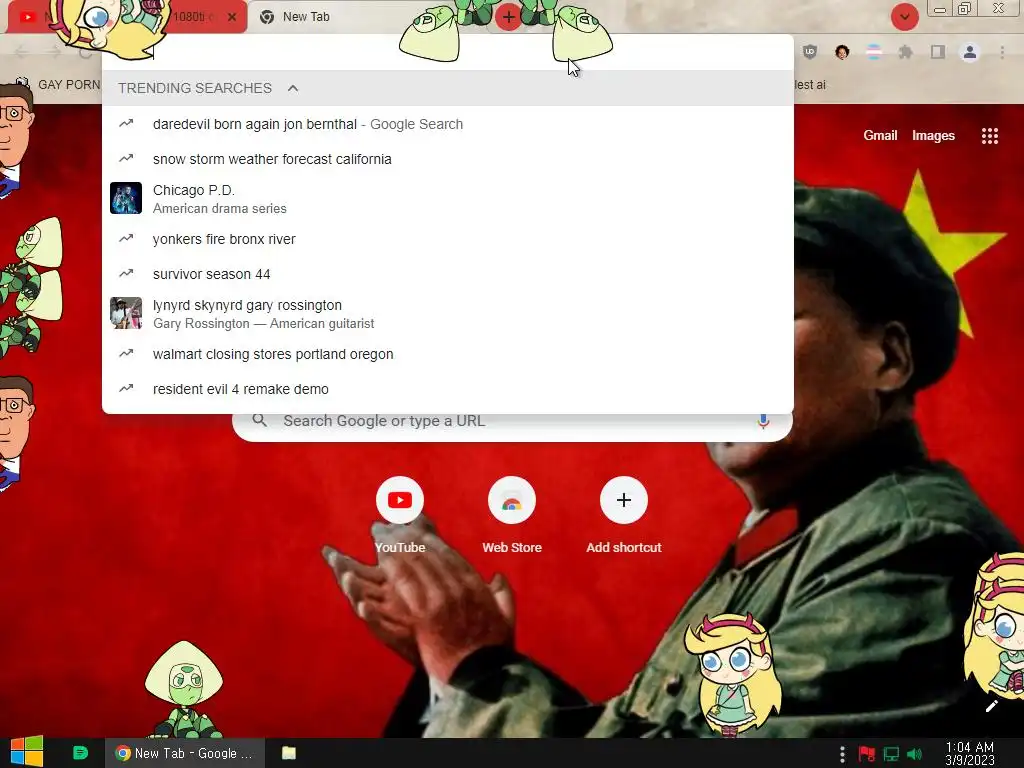Open the striped pink-blue flag extension

pos(874,52)
